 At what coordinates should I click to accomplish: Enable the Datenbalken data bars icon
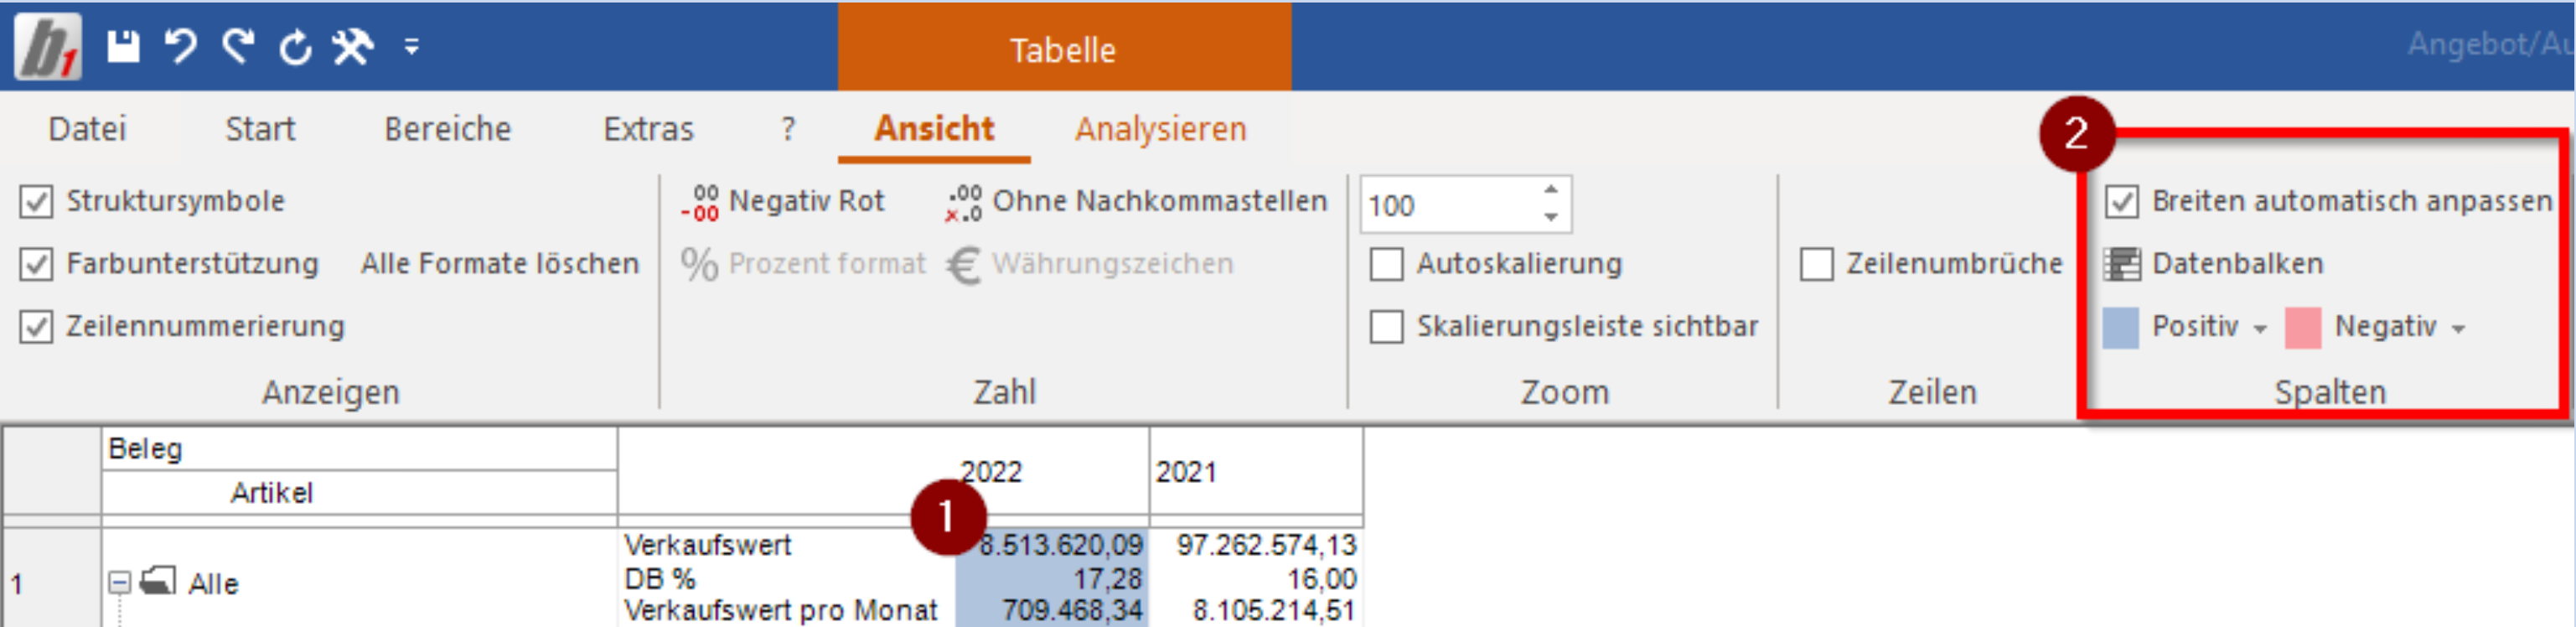[x=2122, y=264]
